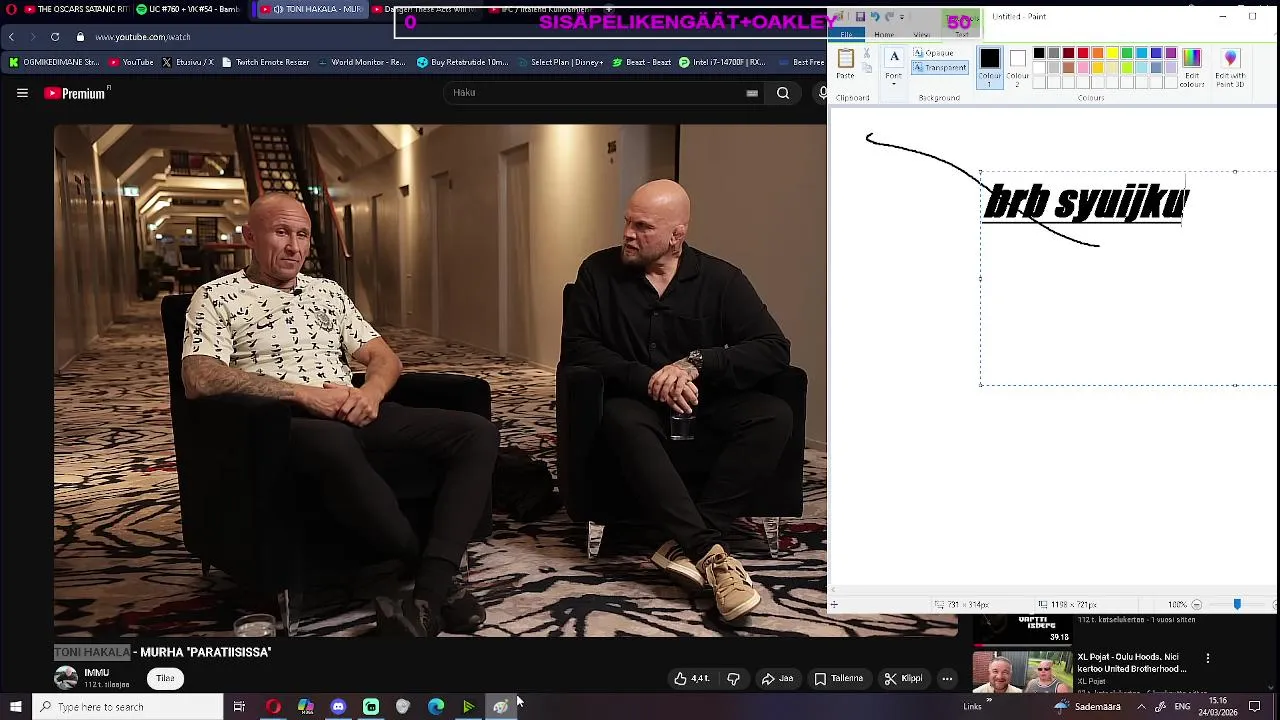The height and width of the screenshot is (720, 1280).
Task: Open IMMU channel name link
Action: click(97, 673)
